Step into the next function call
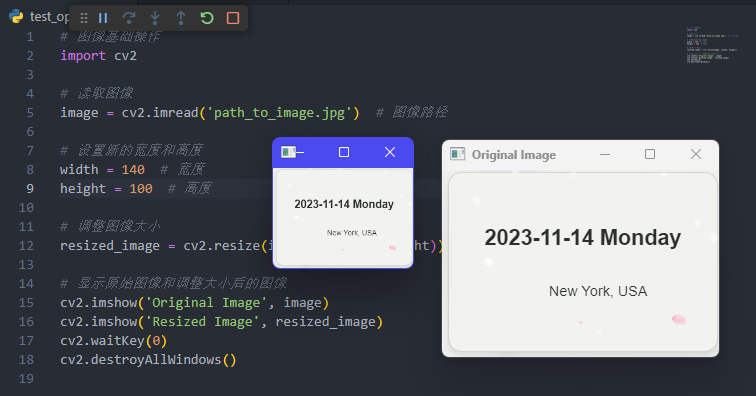Image resolution: width=756 pixels, height=396 pixels. pyautogui.click(x=155, y=18)
